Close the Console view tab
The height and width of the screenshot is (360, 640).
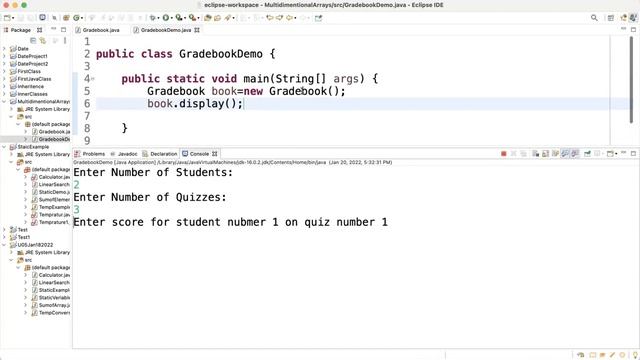[x=215, y=154]
